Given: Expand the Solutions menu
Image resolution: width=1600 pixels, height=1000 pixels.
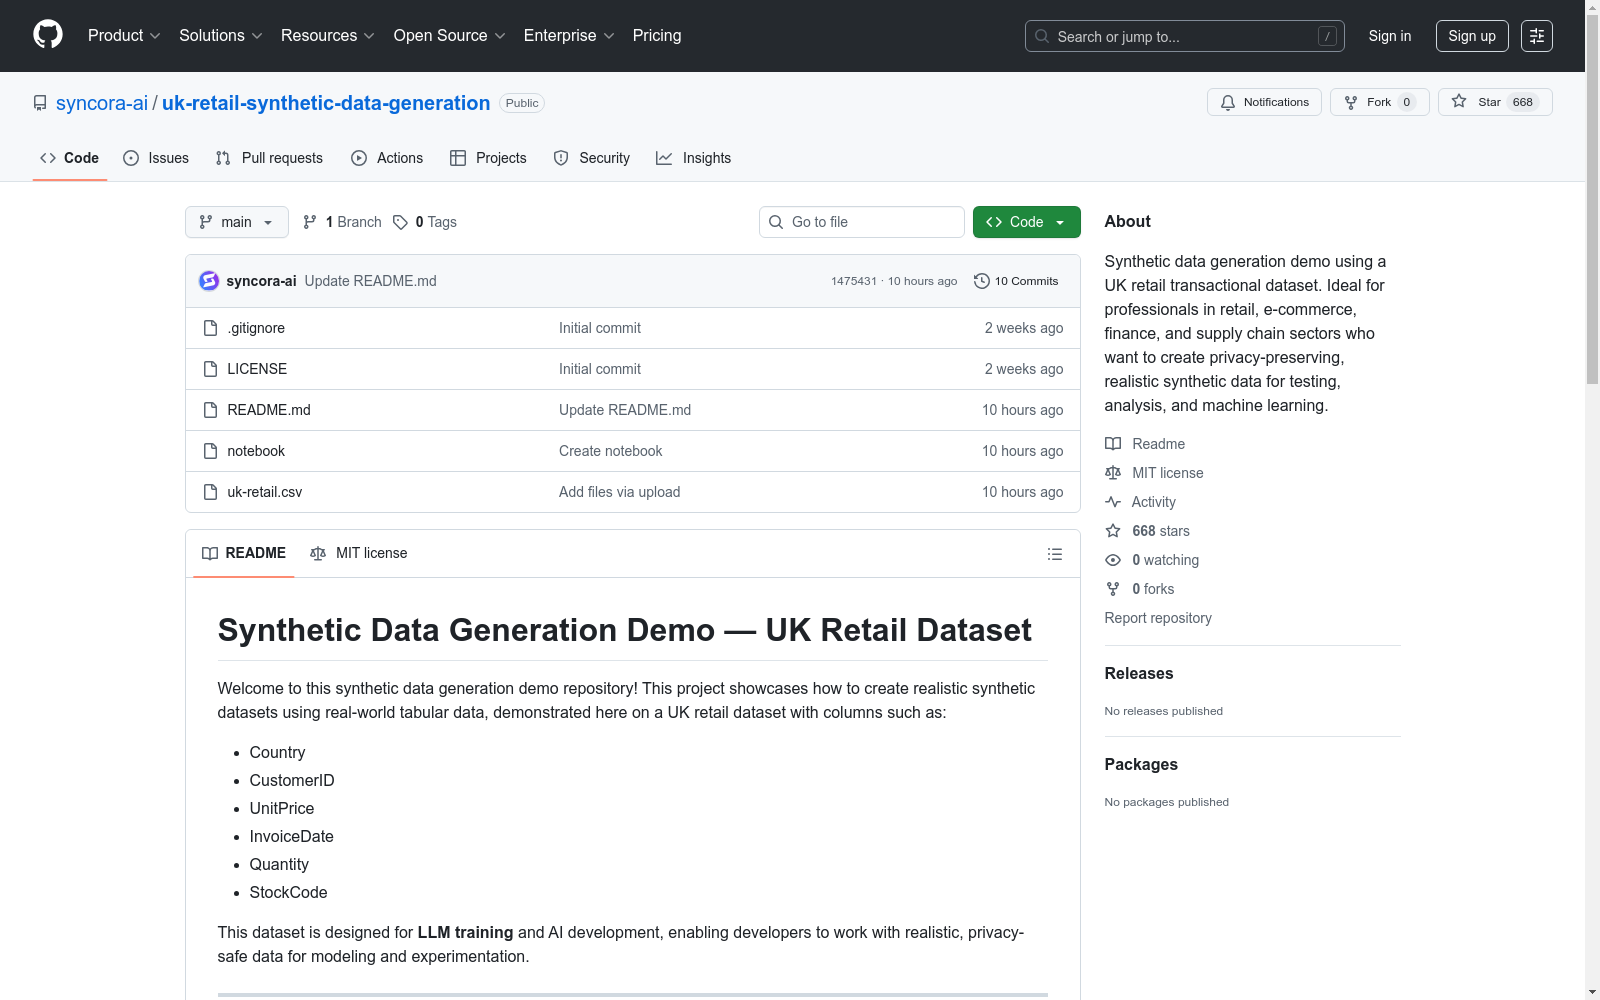Looking at the screenshot, I should pyautogui.click(x=220, y=35).
